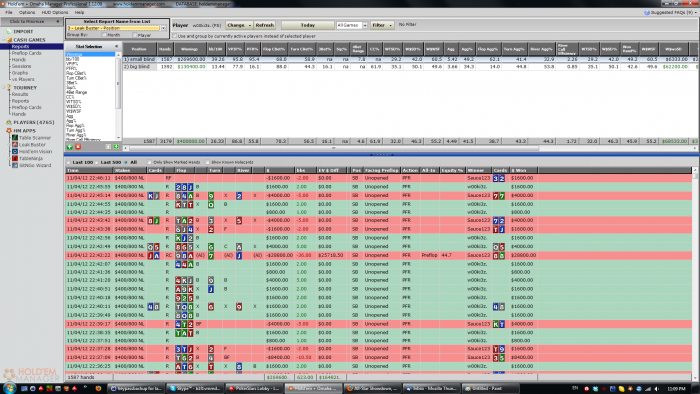The image size is (700, 394).
Task: Collapse the Cash Games tree node
Action: tap(3, 40)
